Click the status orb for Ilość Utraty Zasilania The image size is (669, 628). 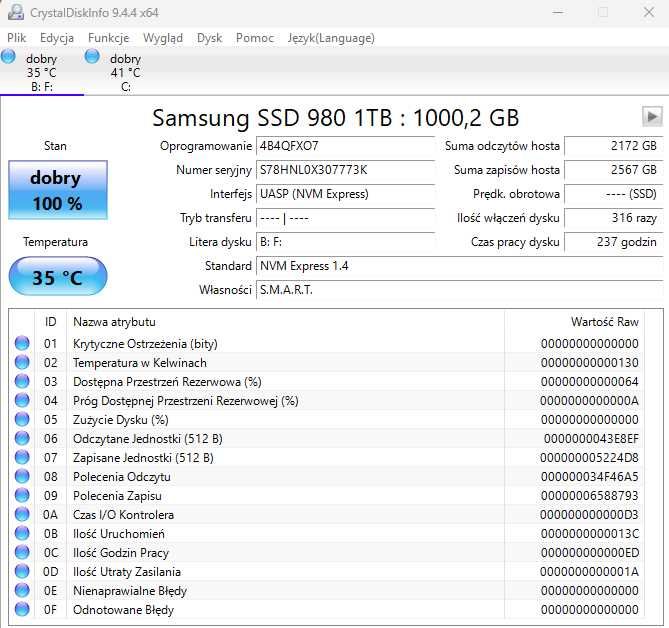(x=22, y=571)
